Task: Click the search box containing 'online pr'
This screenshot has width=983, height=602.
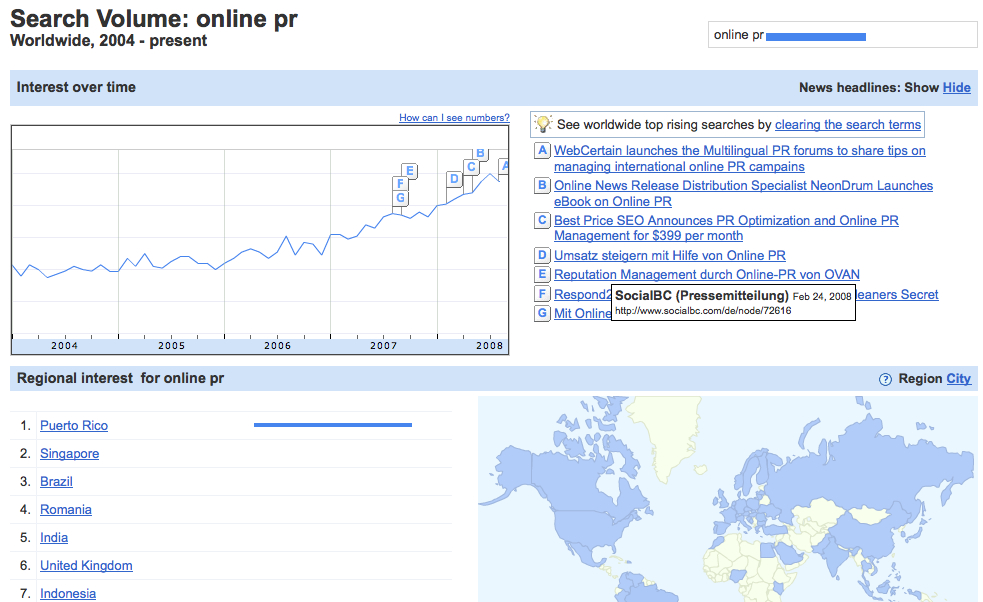Action: tap(841, 35)
